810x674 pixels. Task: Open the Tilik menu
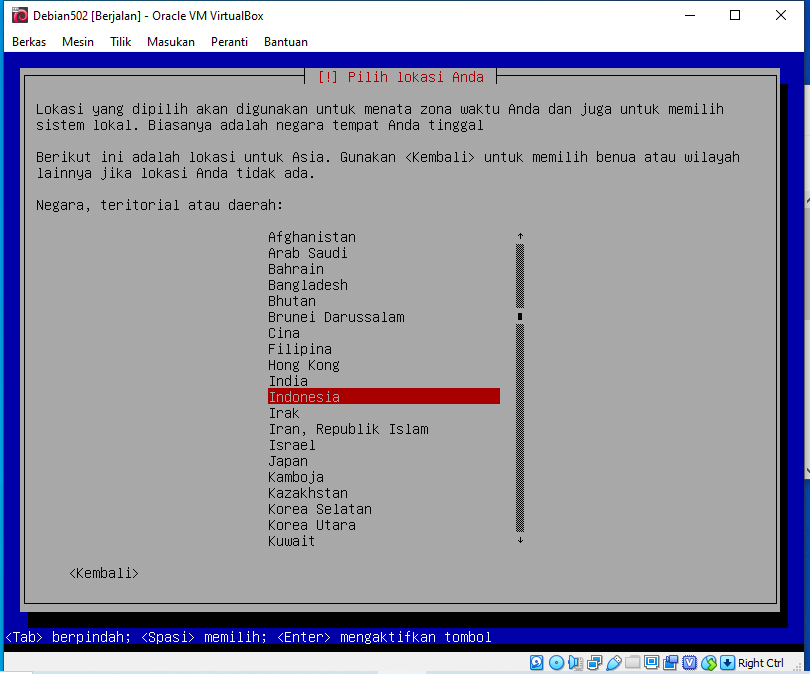pos(120,42)
